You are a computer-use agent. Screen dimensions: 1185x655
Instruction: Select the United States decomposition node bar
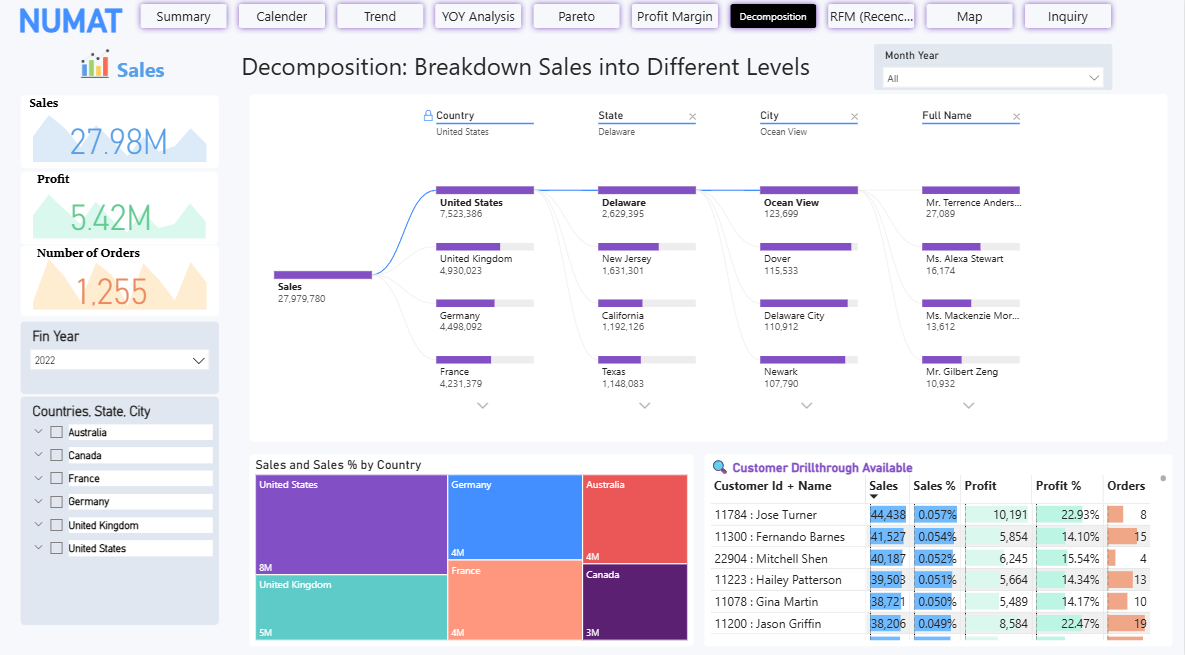(x=484, y=190)
